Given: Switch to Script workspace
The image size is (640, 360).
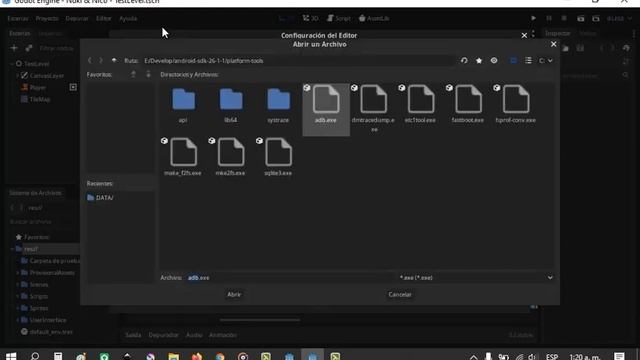Looking at the screenshot, I should [339, 18].
